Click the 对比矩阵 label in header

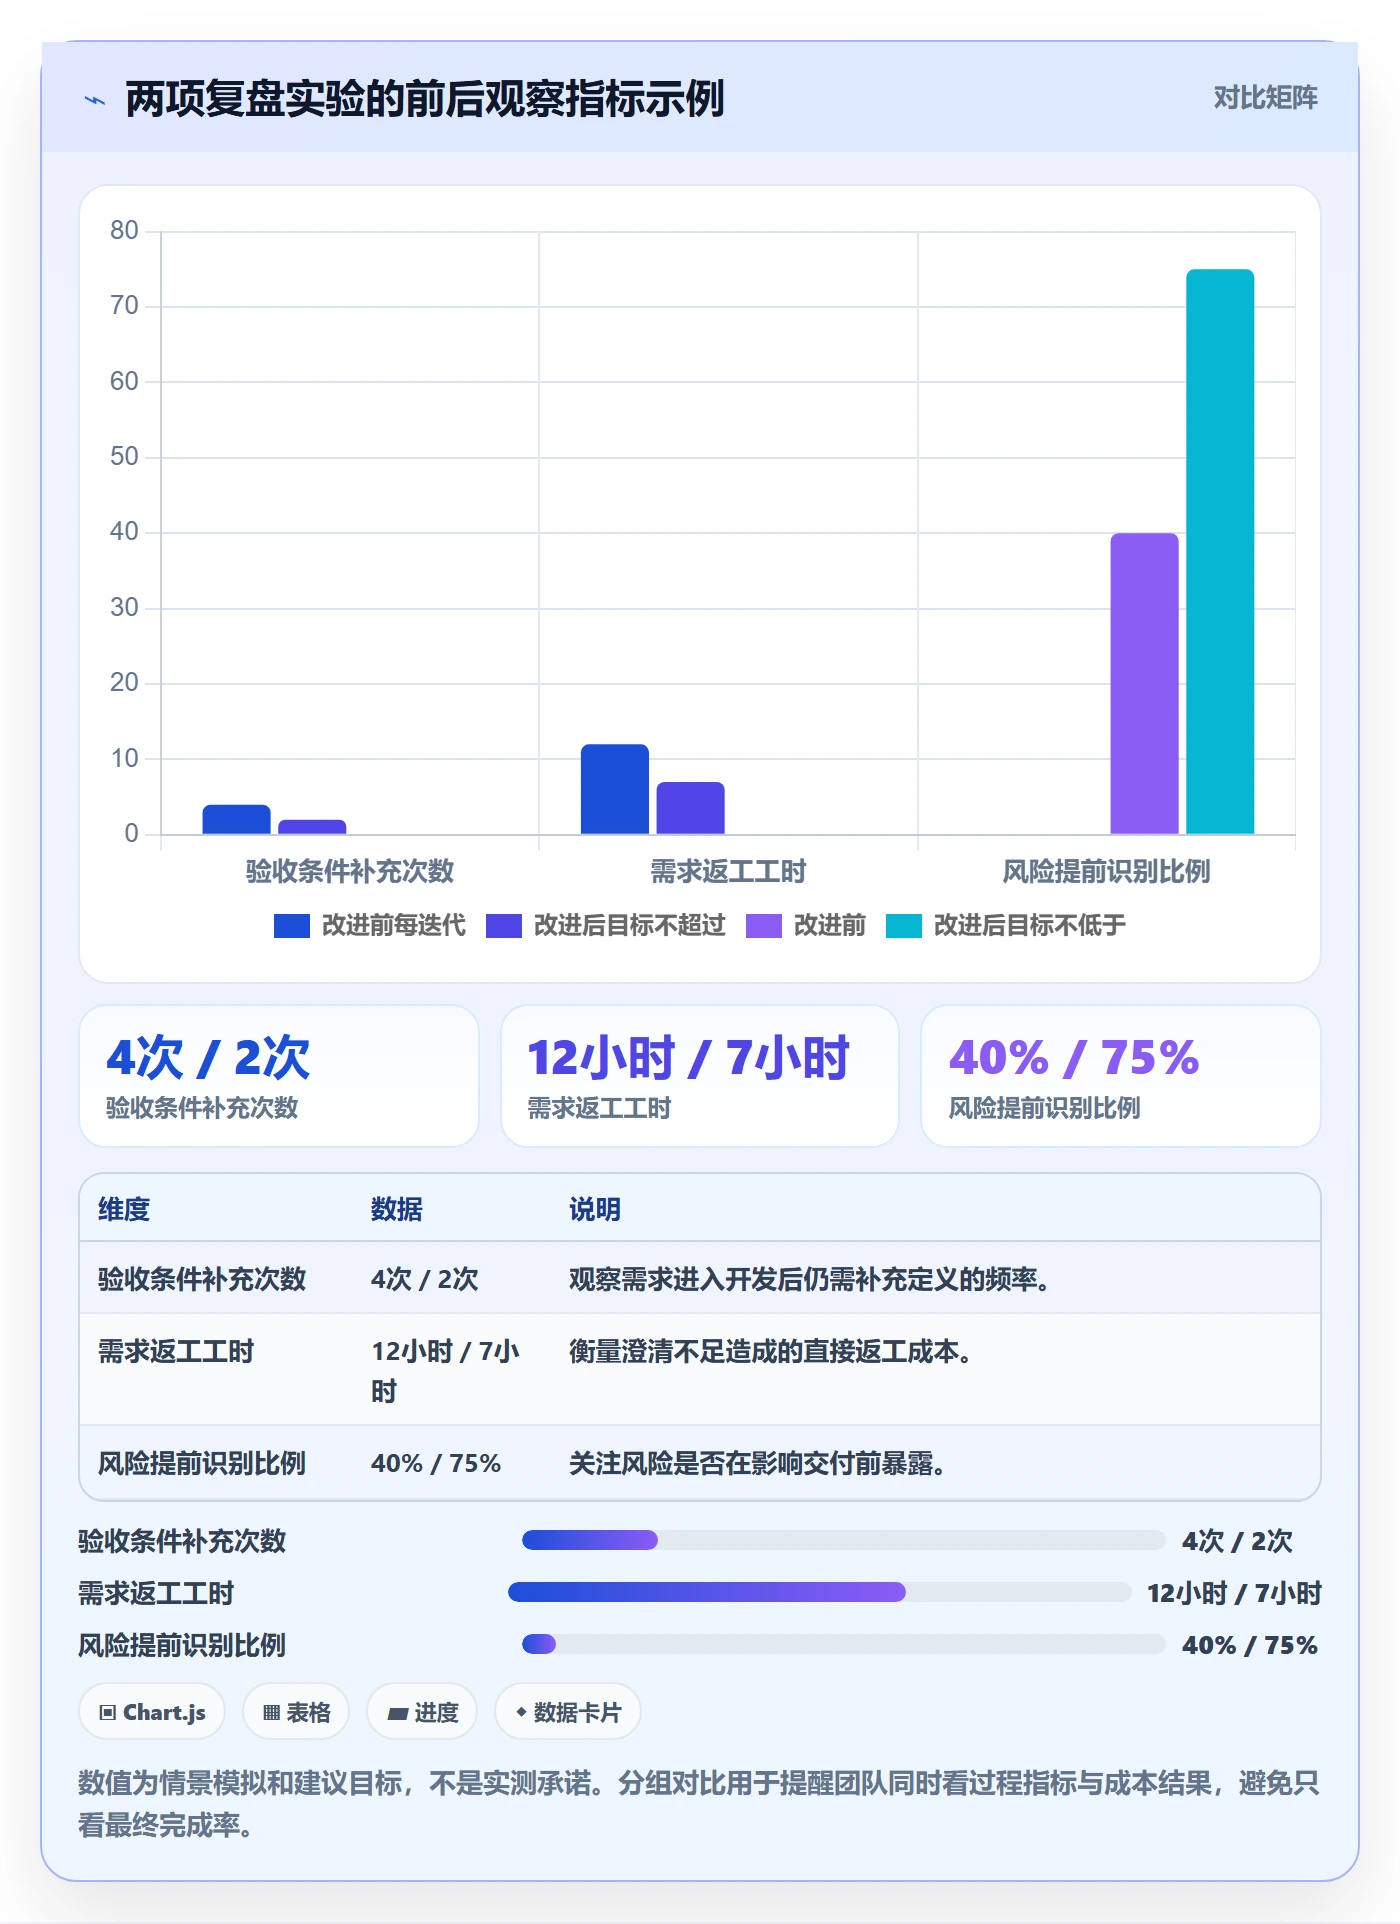point(1265,98)
